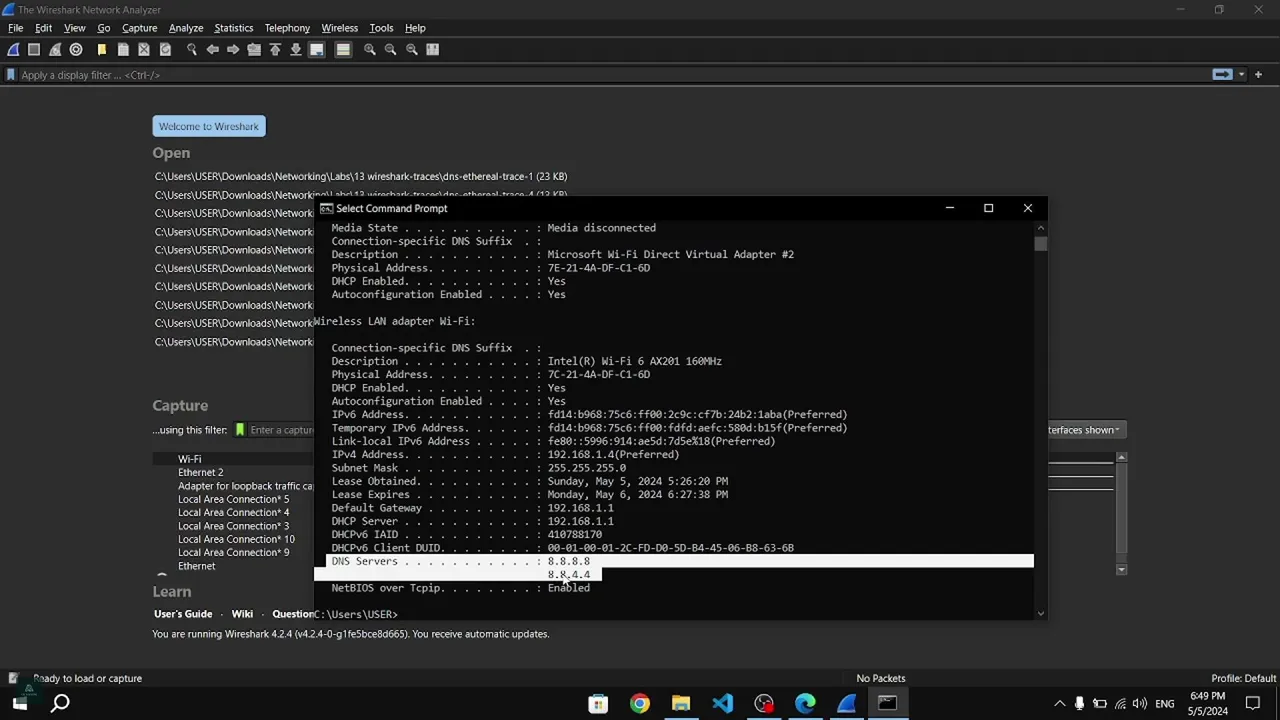The image size is (1280, 720).
Task: Open expert information icon in status bar
Action: (12, 678)
